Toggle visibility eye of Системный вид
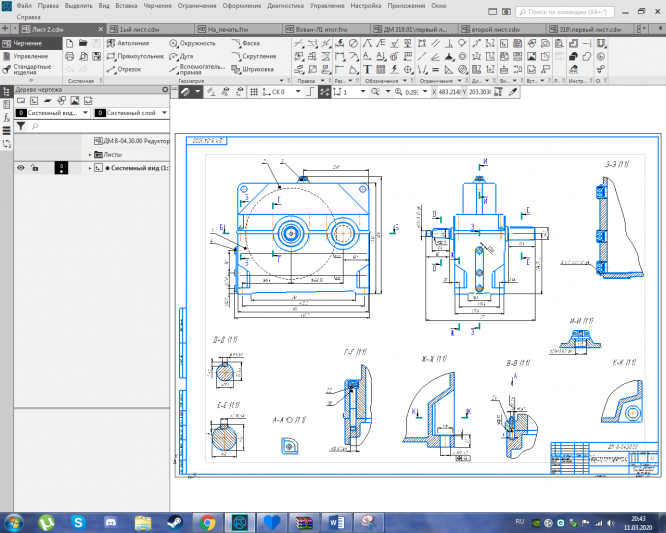 click(x=20, y=168)
